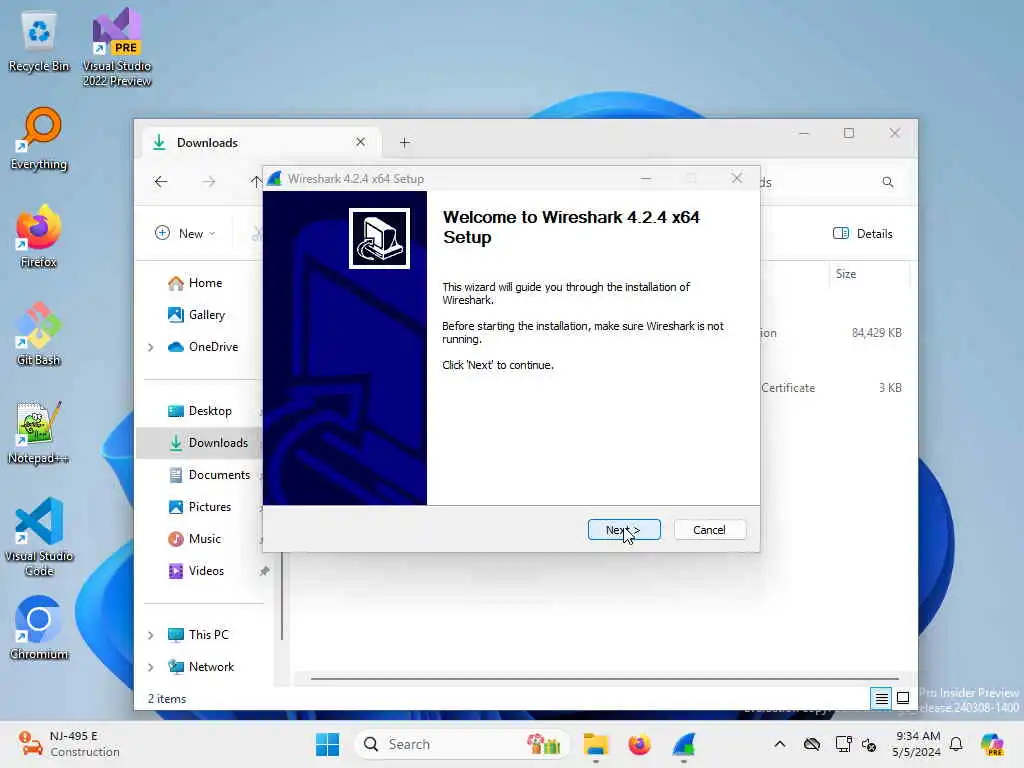This screenshot has width=1024, height=768.
Task: Open Pictures in the sidebar
Action: point(200,507)
